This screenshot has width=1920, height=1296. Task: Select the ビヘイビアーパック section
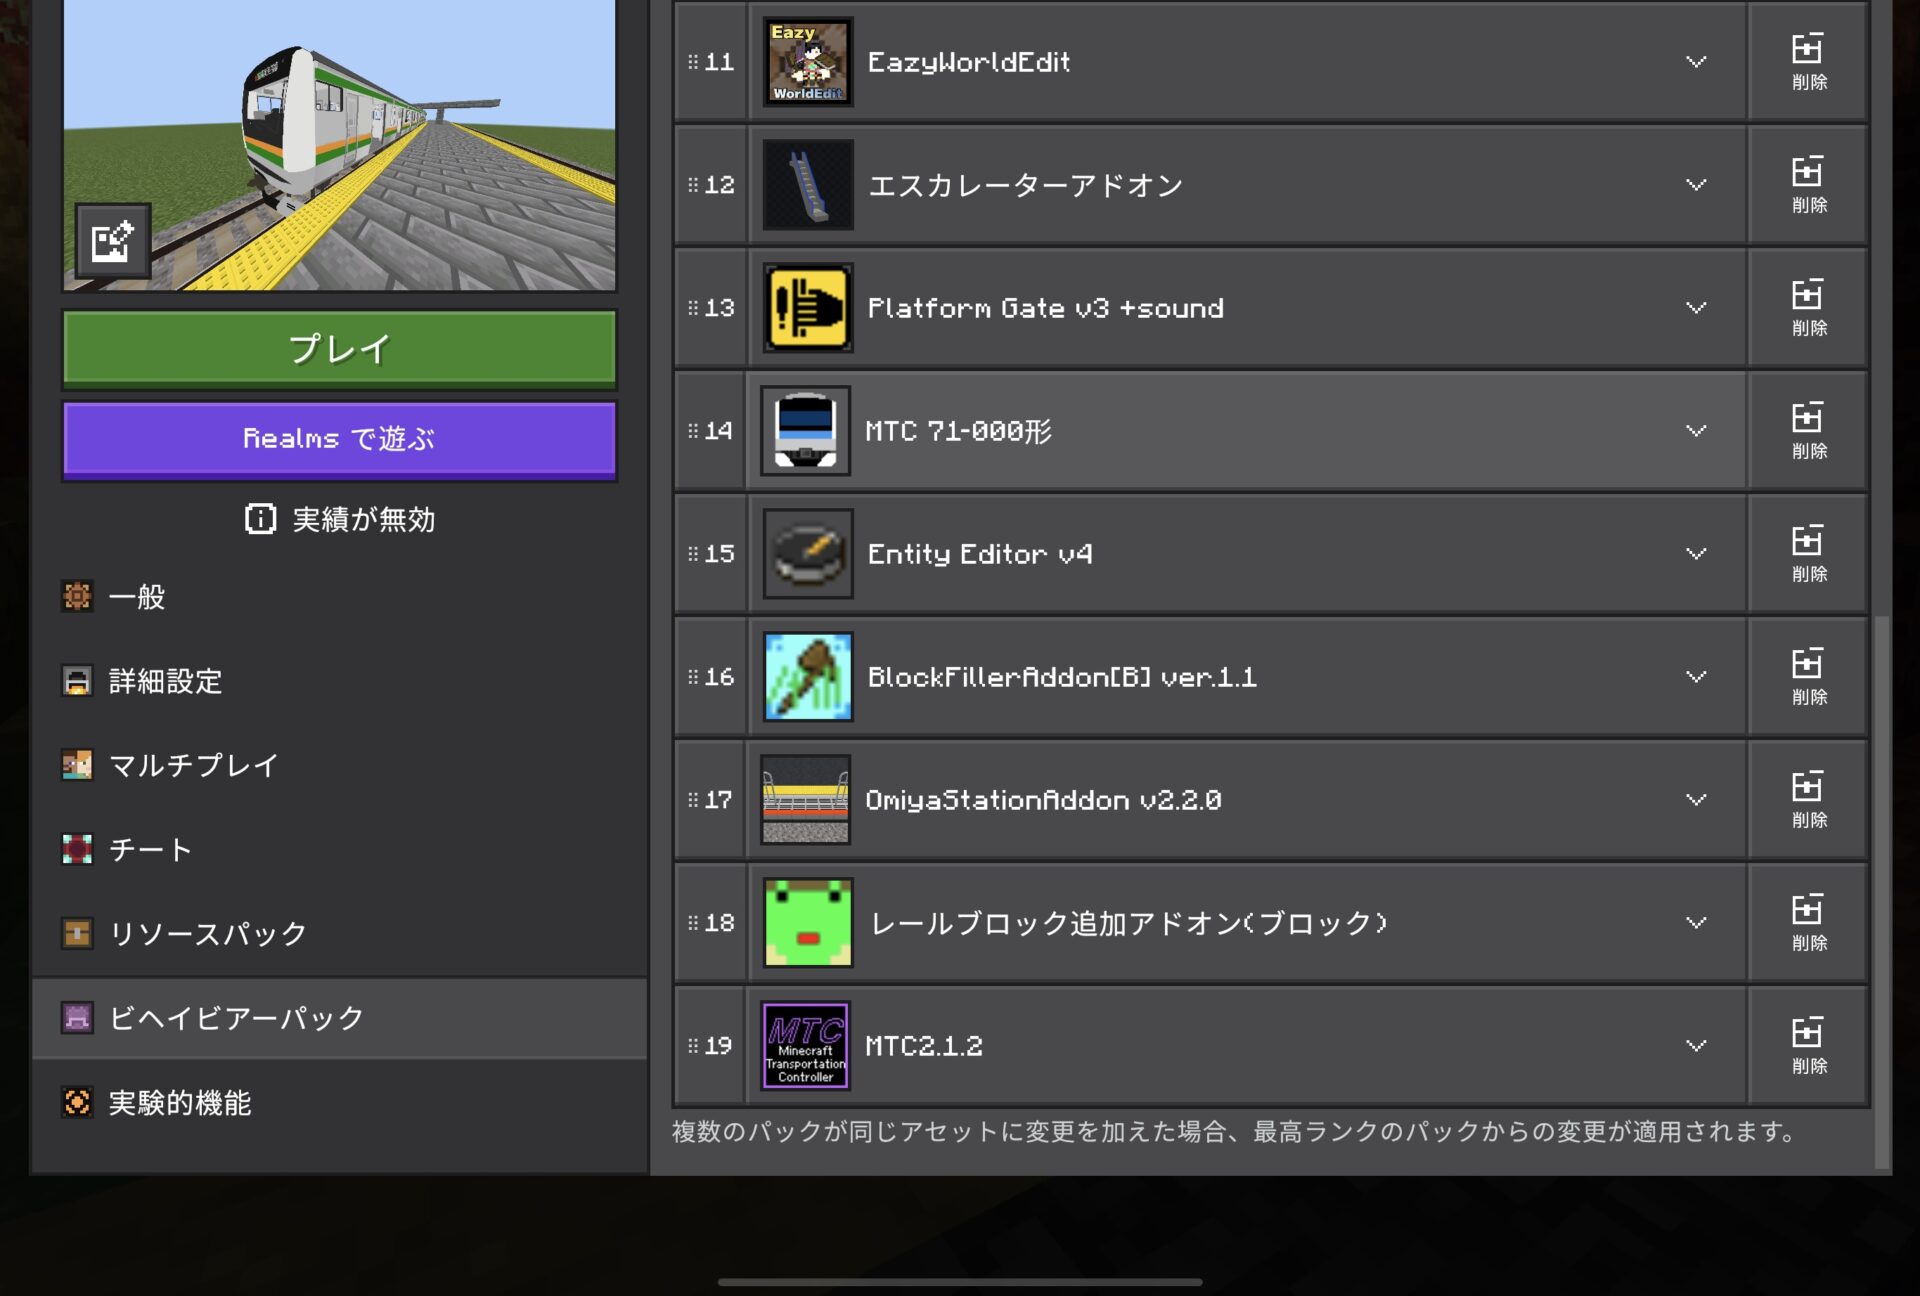point(340,1018)
